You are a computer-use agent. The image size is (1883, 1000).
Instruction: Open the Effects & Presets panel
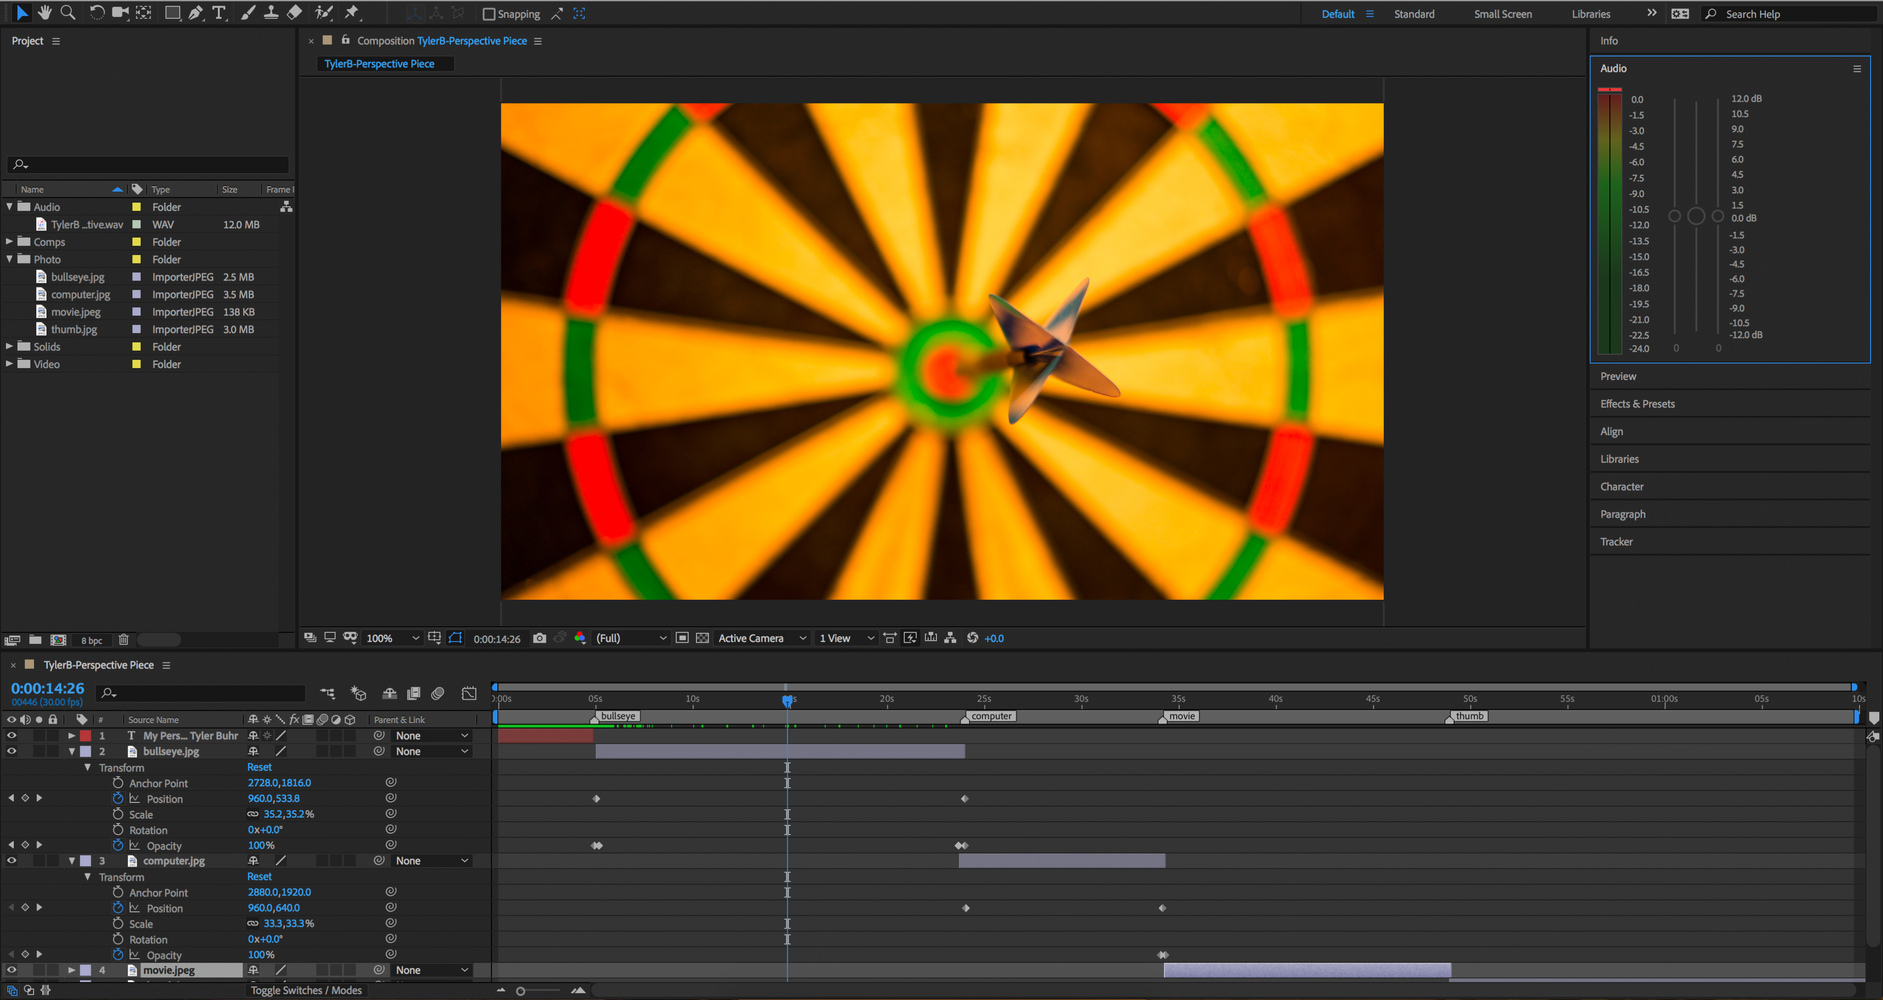1637,404
